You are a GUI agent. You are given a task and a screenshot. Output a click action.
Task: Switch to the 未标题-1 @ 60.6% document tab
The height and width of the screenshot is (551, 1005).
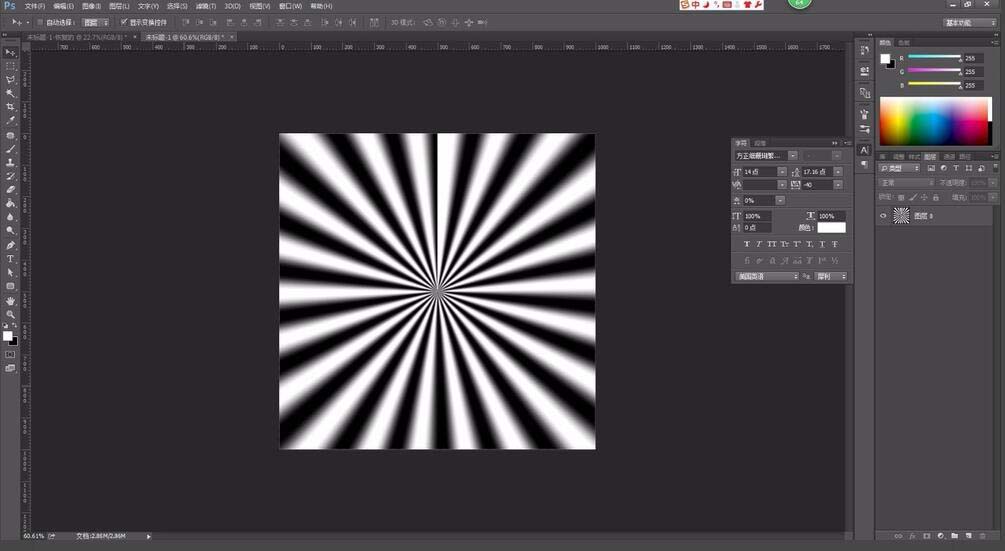(x=185, y=37)
